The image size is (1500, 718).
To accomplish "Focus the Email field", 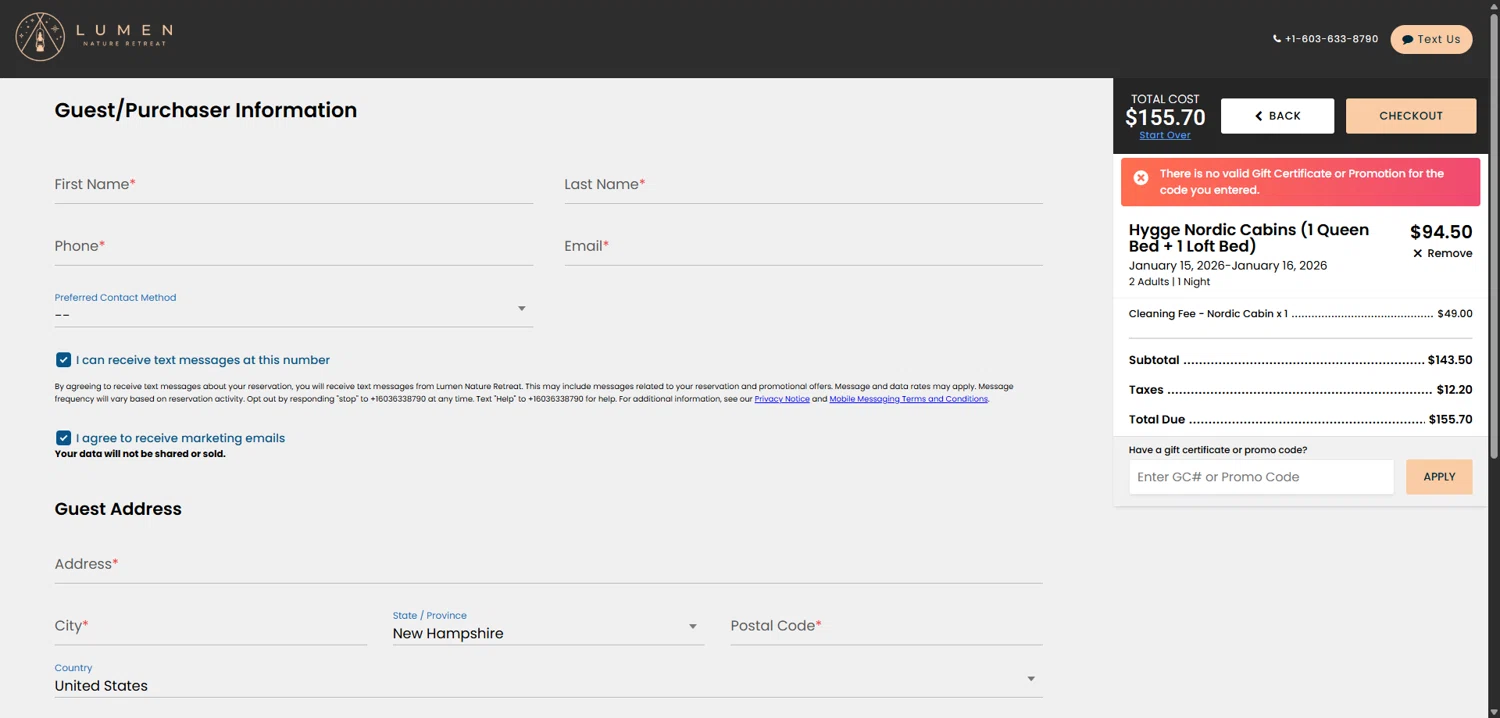I will pos(803,247).
